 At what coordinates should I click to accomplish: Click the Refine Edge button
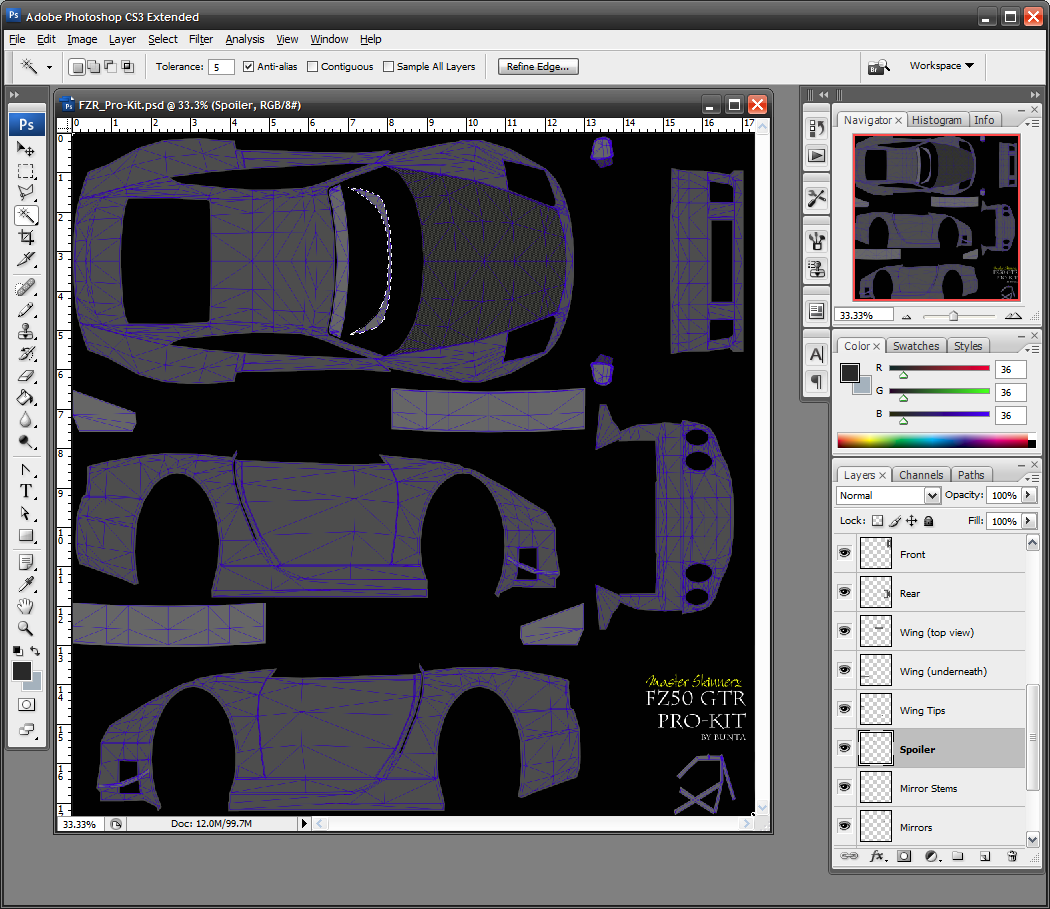pos(538,67)
